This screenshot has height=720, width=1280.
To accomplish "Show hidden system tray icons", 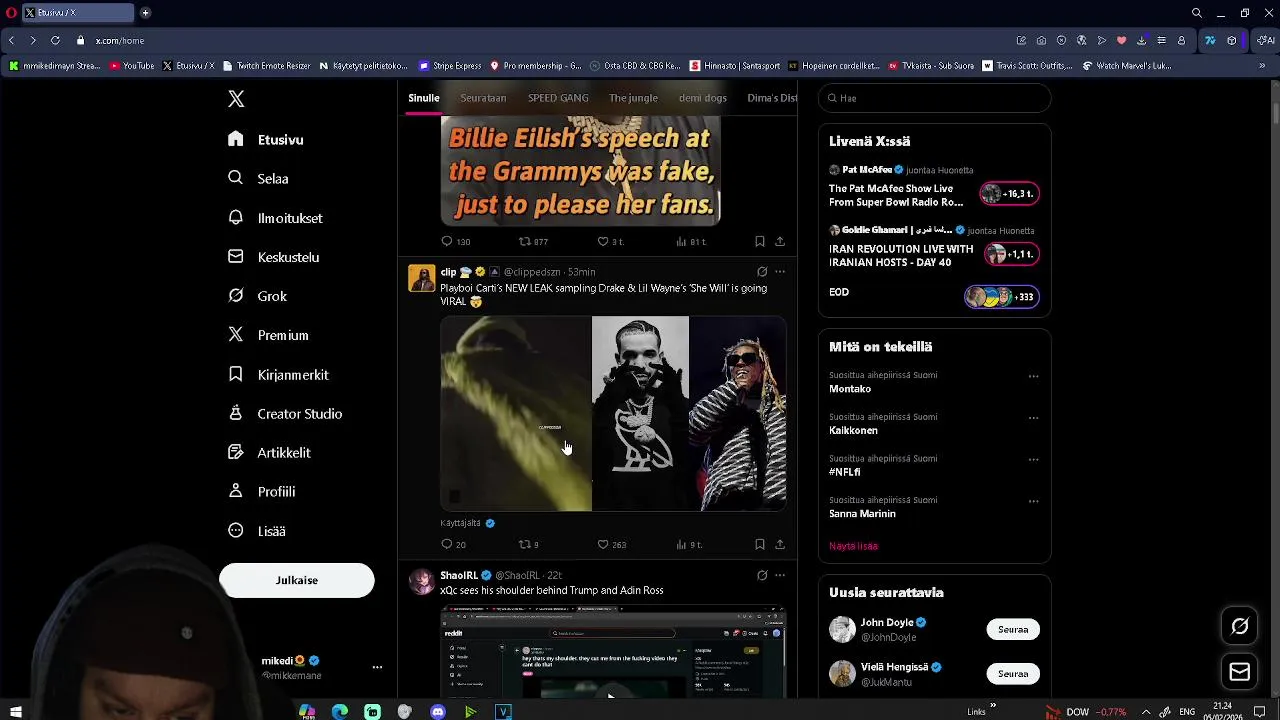I will point(1146,712).
